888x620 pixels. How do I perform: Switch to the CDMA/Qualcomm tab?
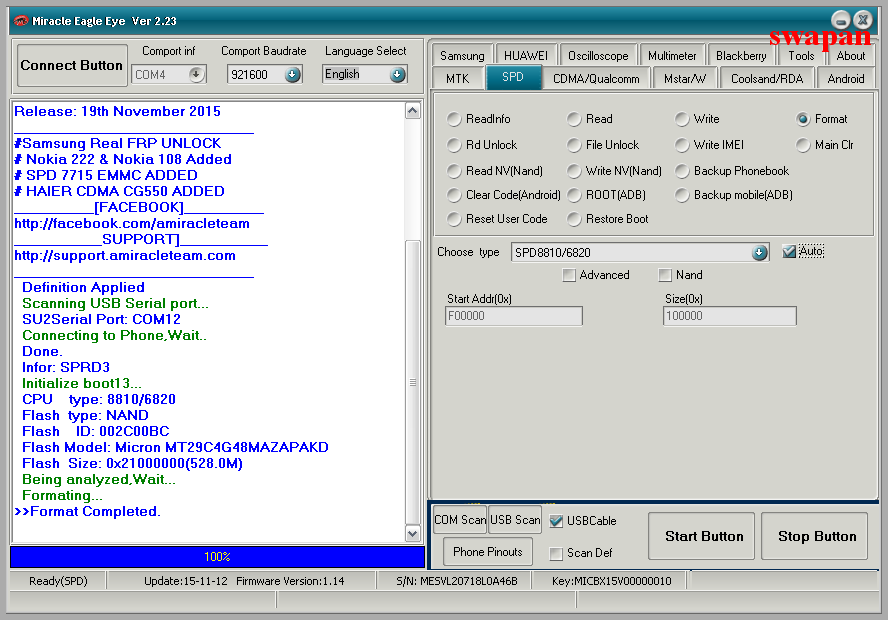click(x=596, y=79)
